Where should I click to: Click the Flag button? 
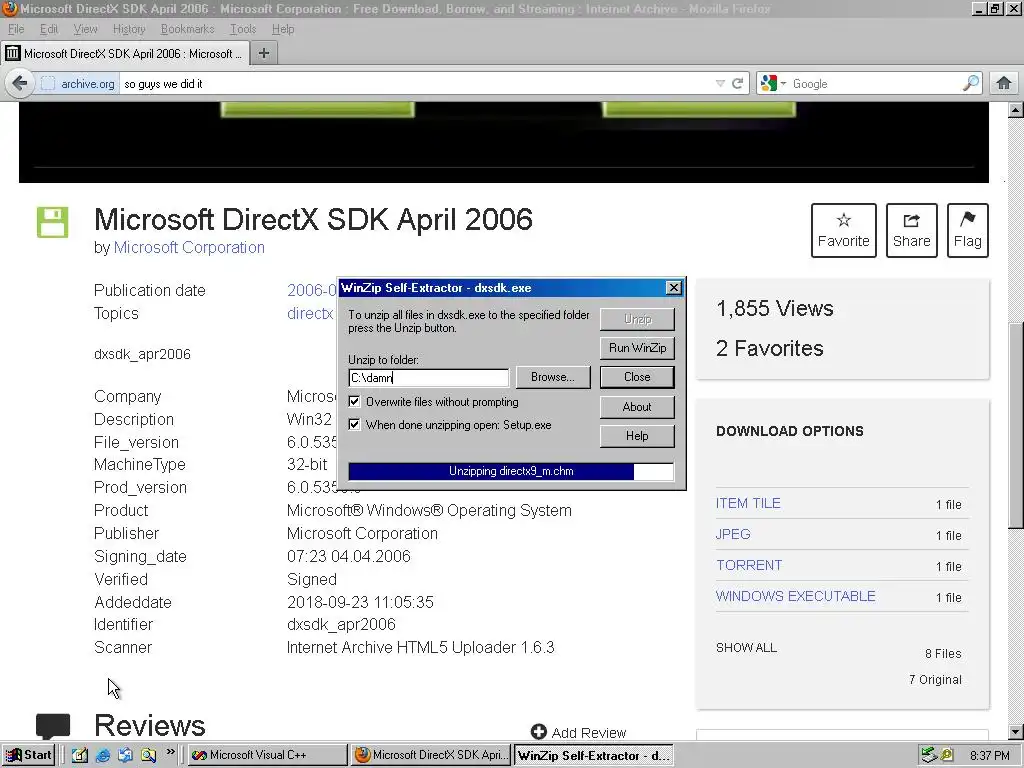[967, 230]
